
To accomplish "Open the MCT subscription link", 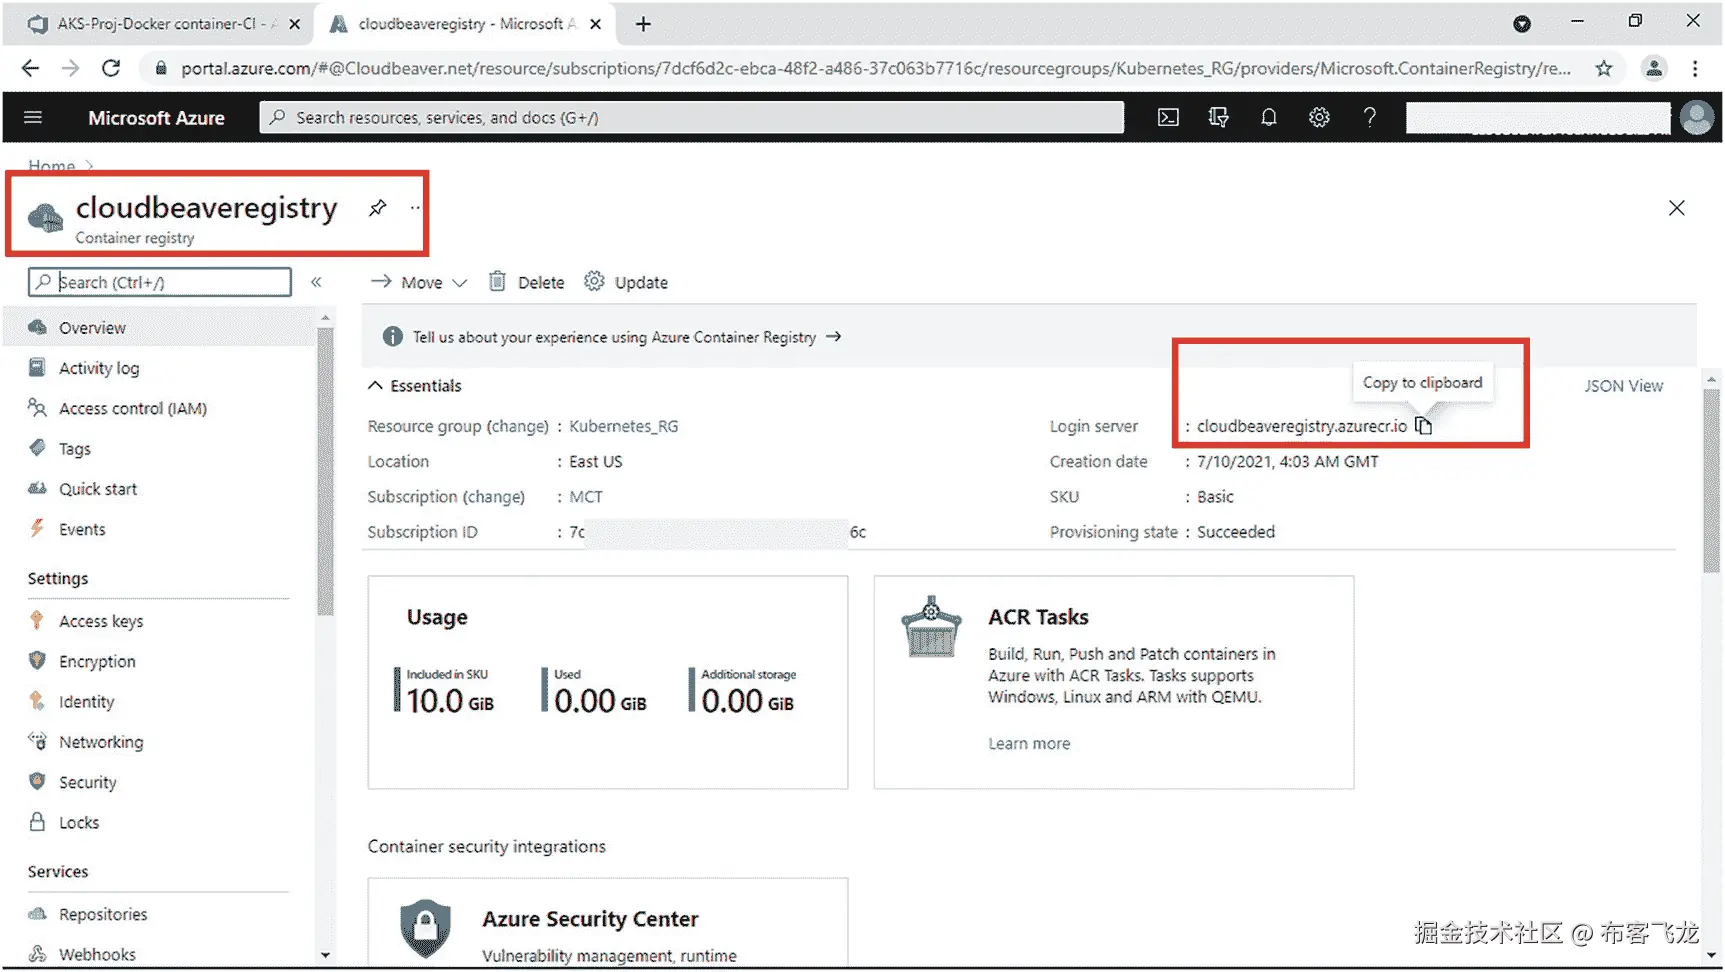I will tap(586, 497).
